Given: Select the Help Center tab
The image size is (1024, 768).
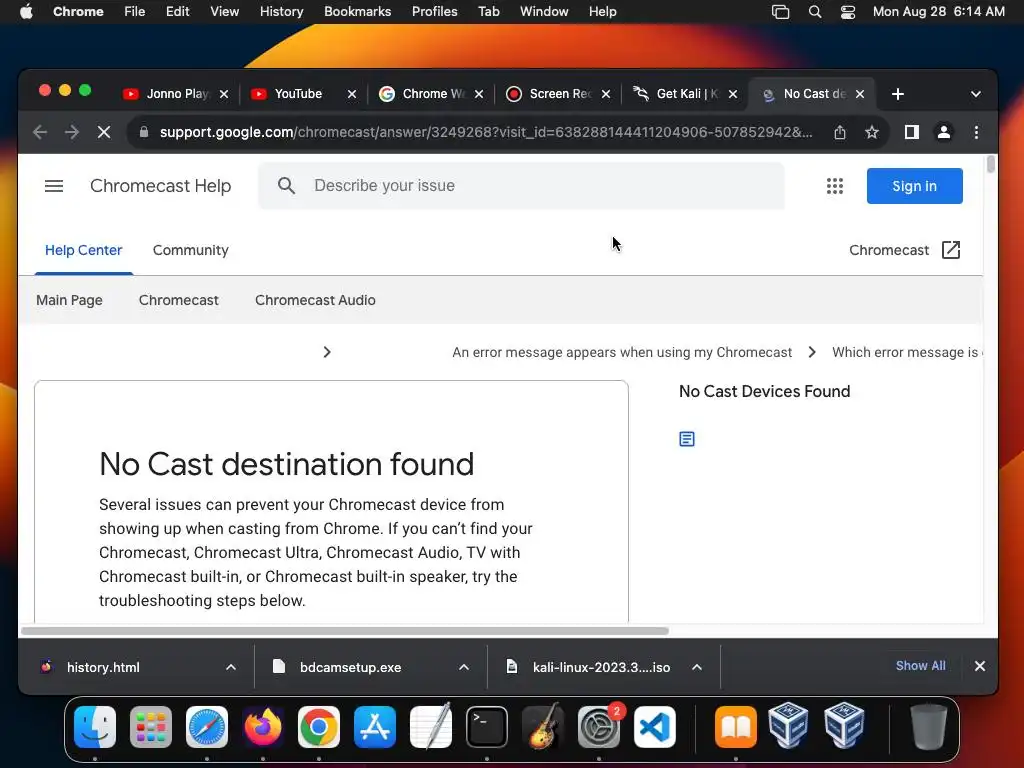Looking at the screenshot, I should (84, 250).
